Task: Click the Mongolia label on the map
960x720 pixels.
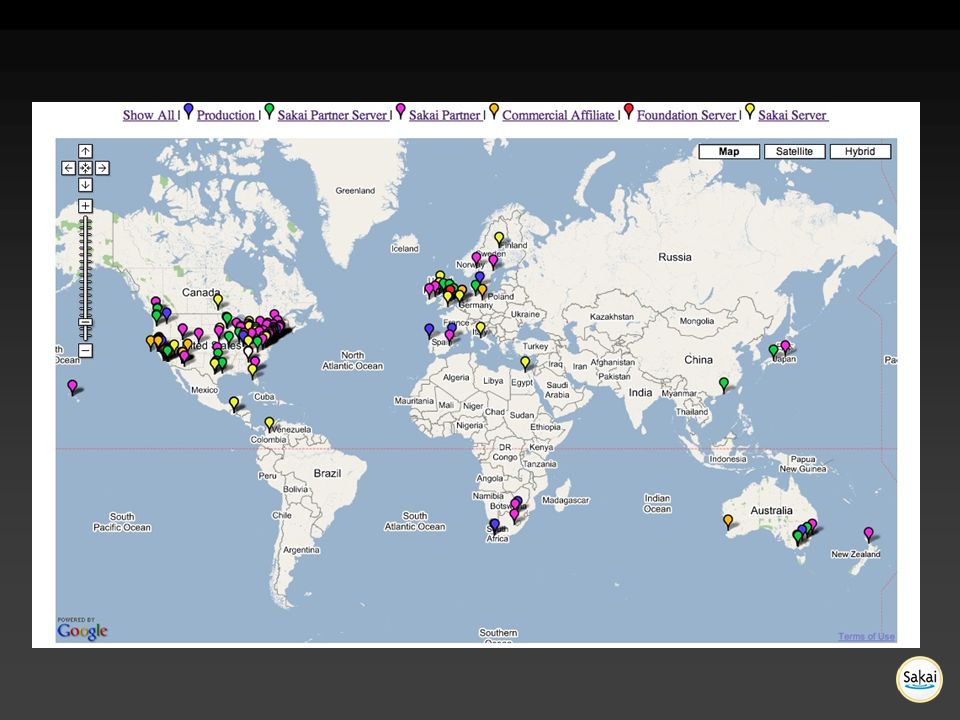Action: 697,321
